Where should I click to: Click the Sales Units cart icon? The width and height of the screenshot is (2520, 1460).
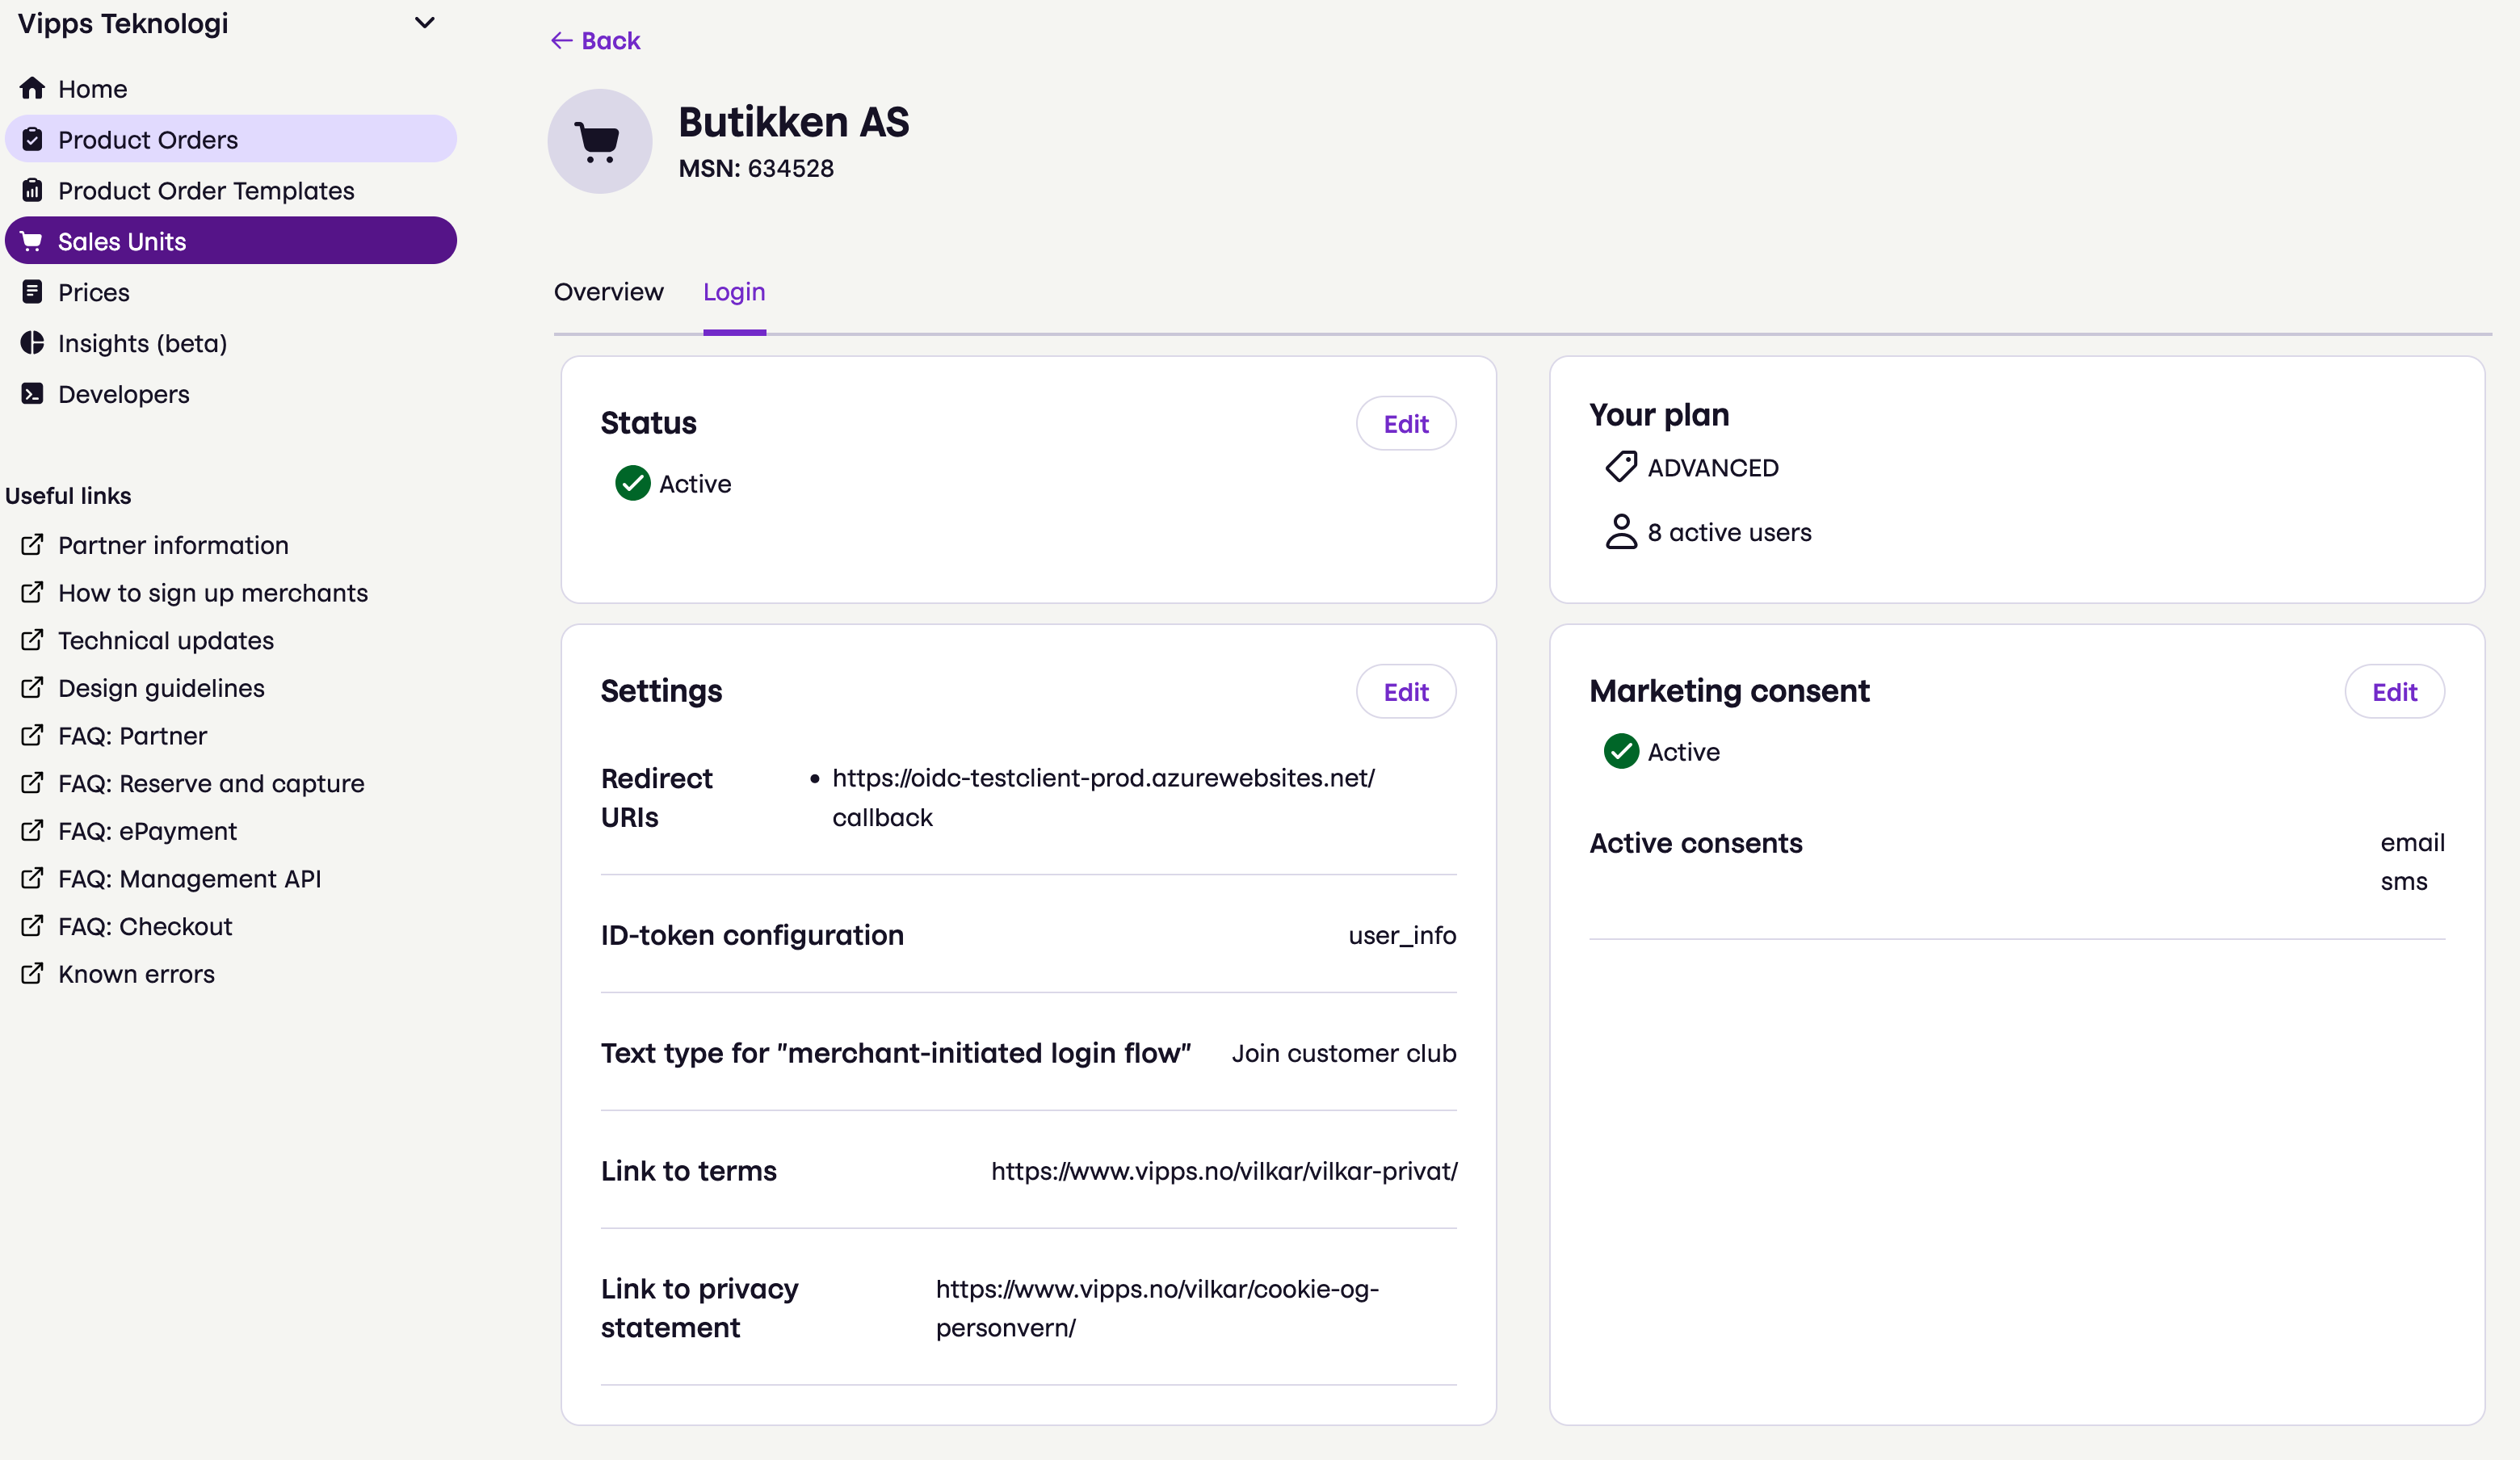pos(32,240)
